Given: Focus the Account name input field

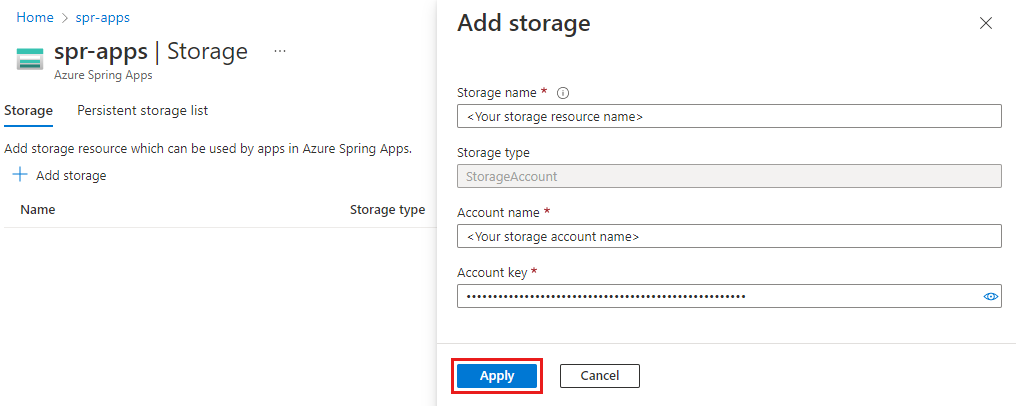Looking at the screenshot, I should (x=729, y=236).
